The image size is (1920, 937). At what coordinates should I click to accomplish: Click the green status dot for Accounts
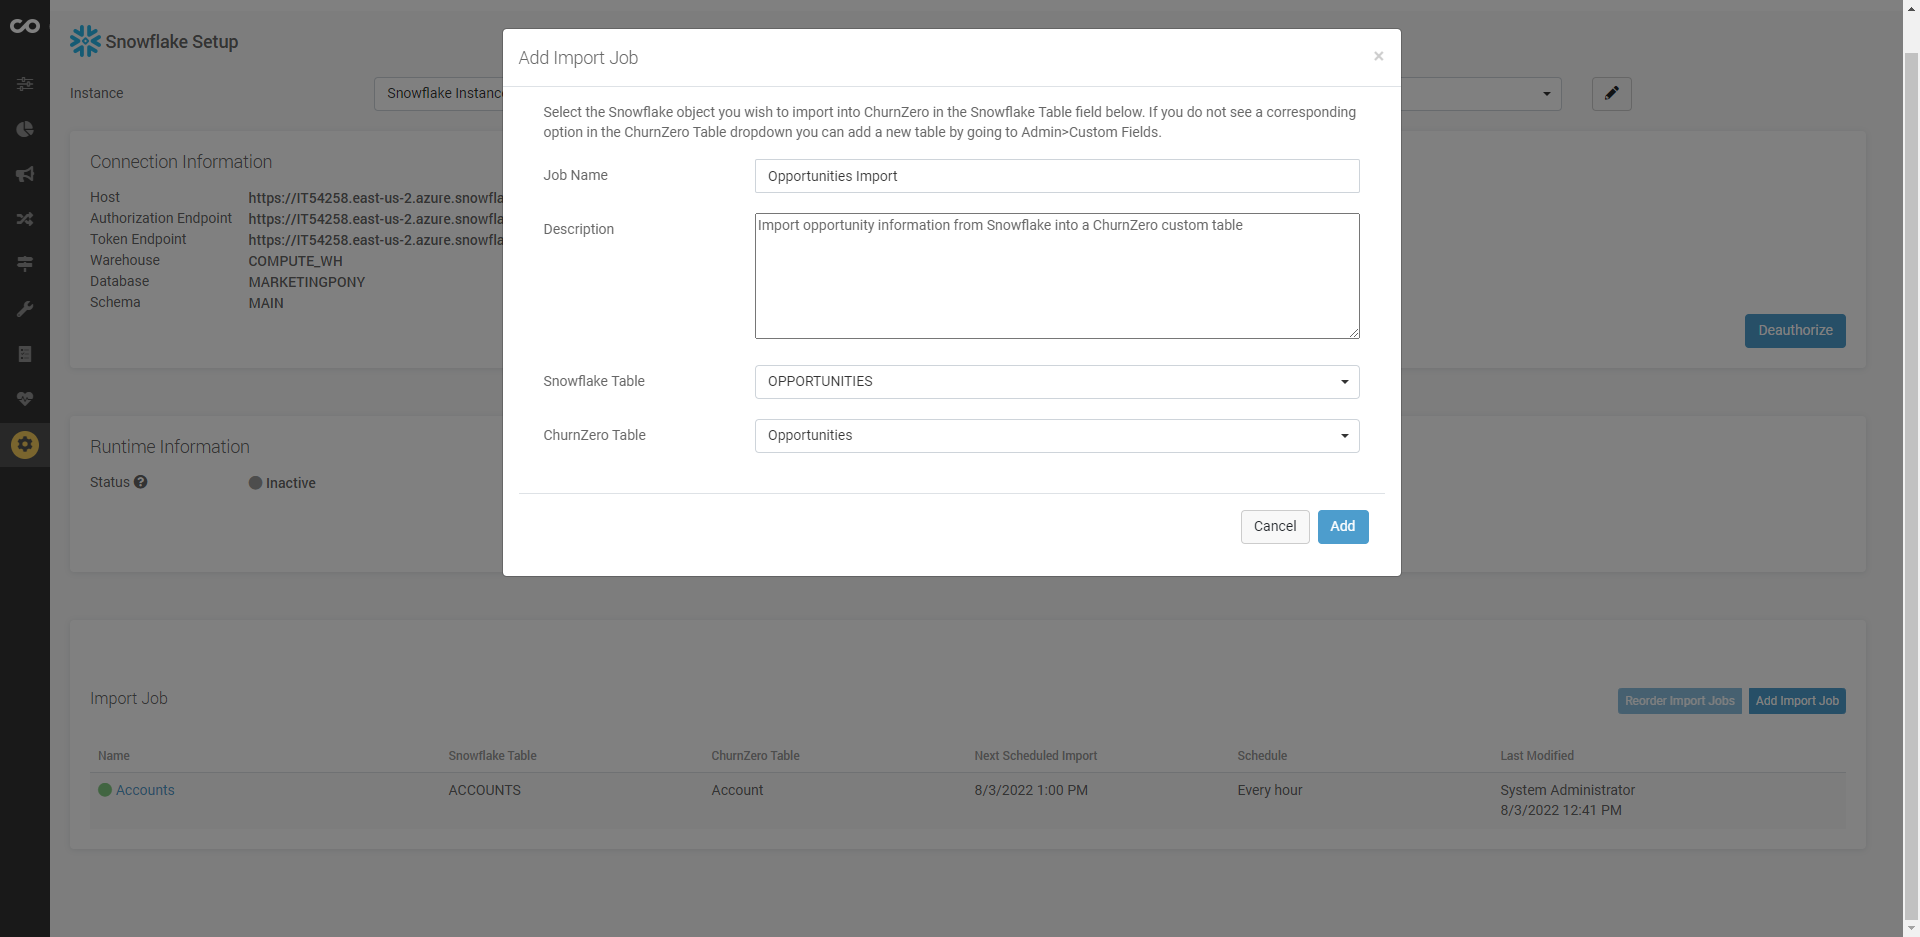coord(105,790)
